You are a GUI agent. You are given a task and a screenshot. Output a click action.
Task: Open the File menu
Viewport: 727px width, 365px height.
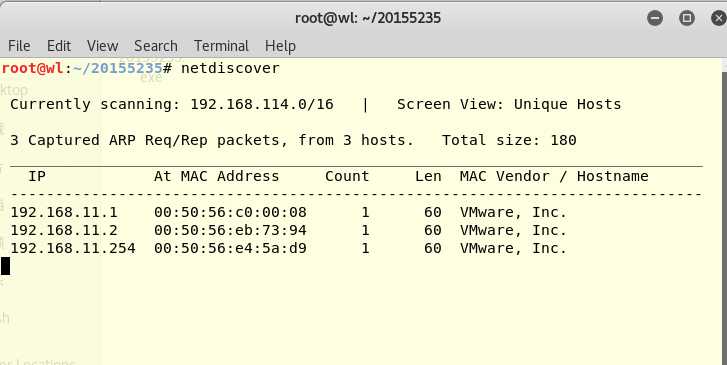tap(19, 46)
